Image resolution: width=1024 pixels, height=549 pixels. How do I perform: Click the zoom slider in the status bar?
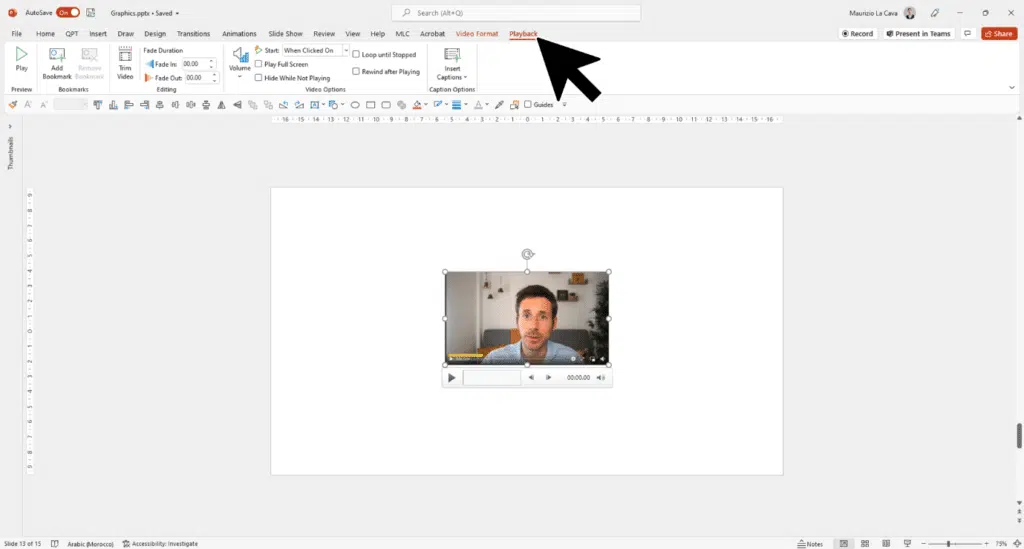[x=946, y=544]
